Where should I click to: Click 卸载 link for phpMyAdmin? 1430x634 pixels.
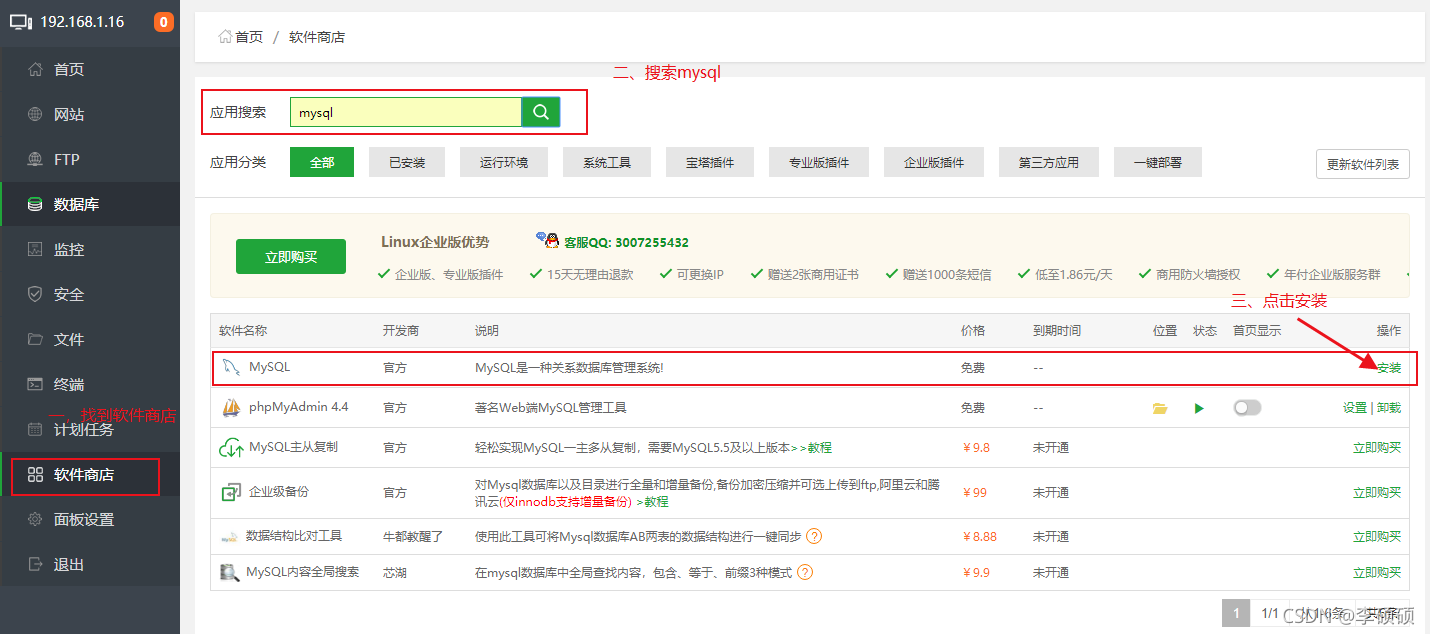tap(1389, 408)
